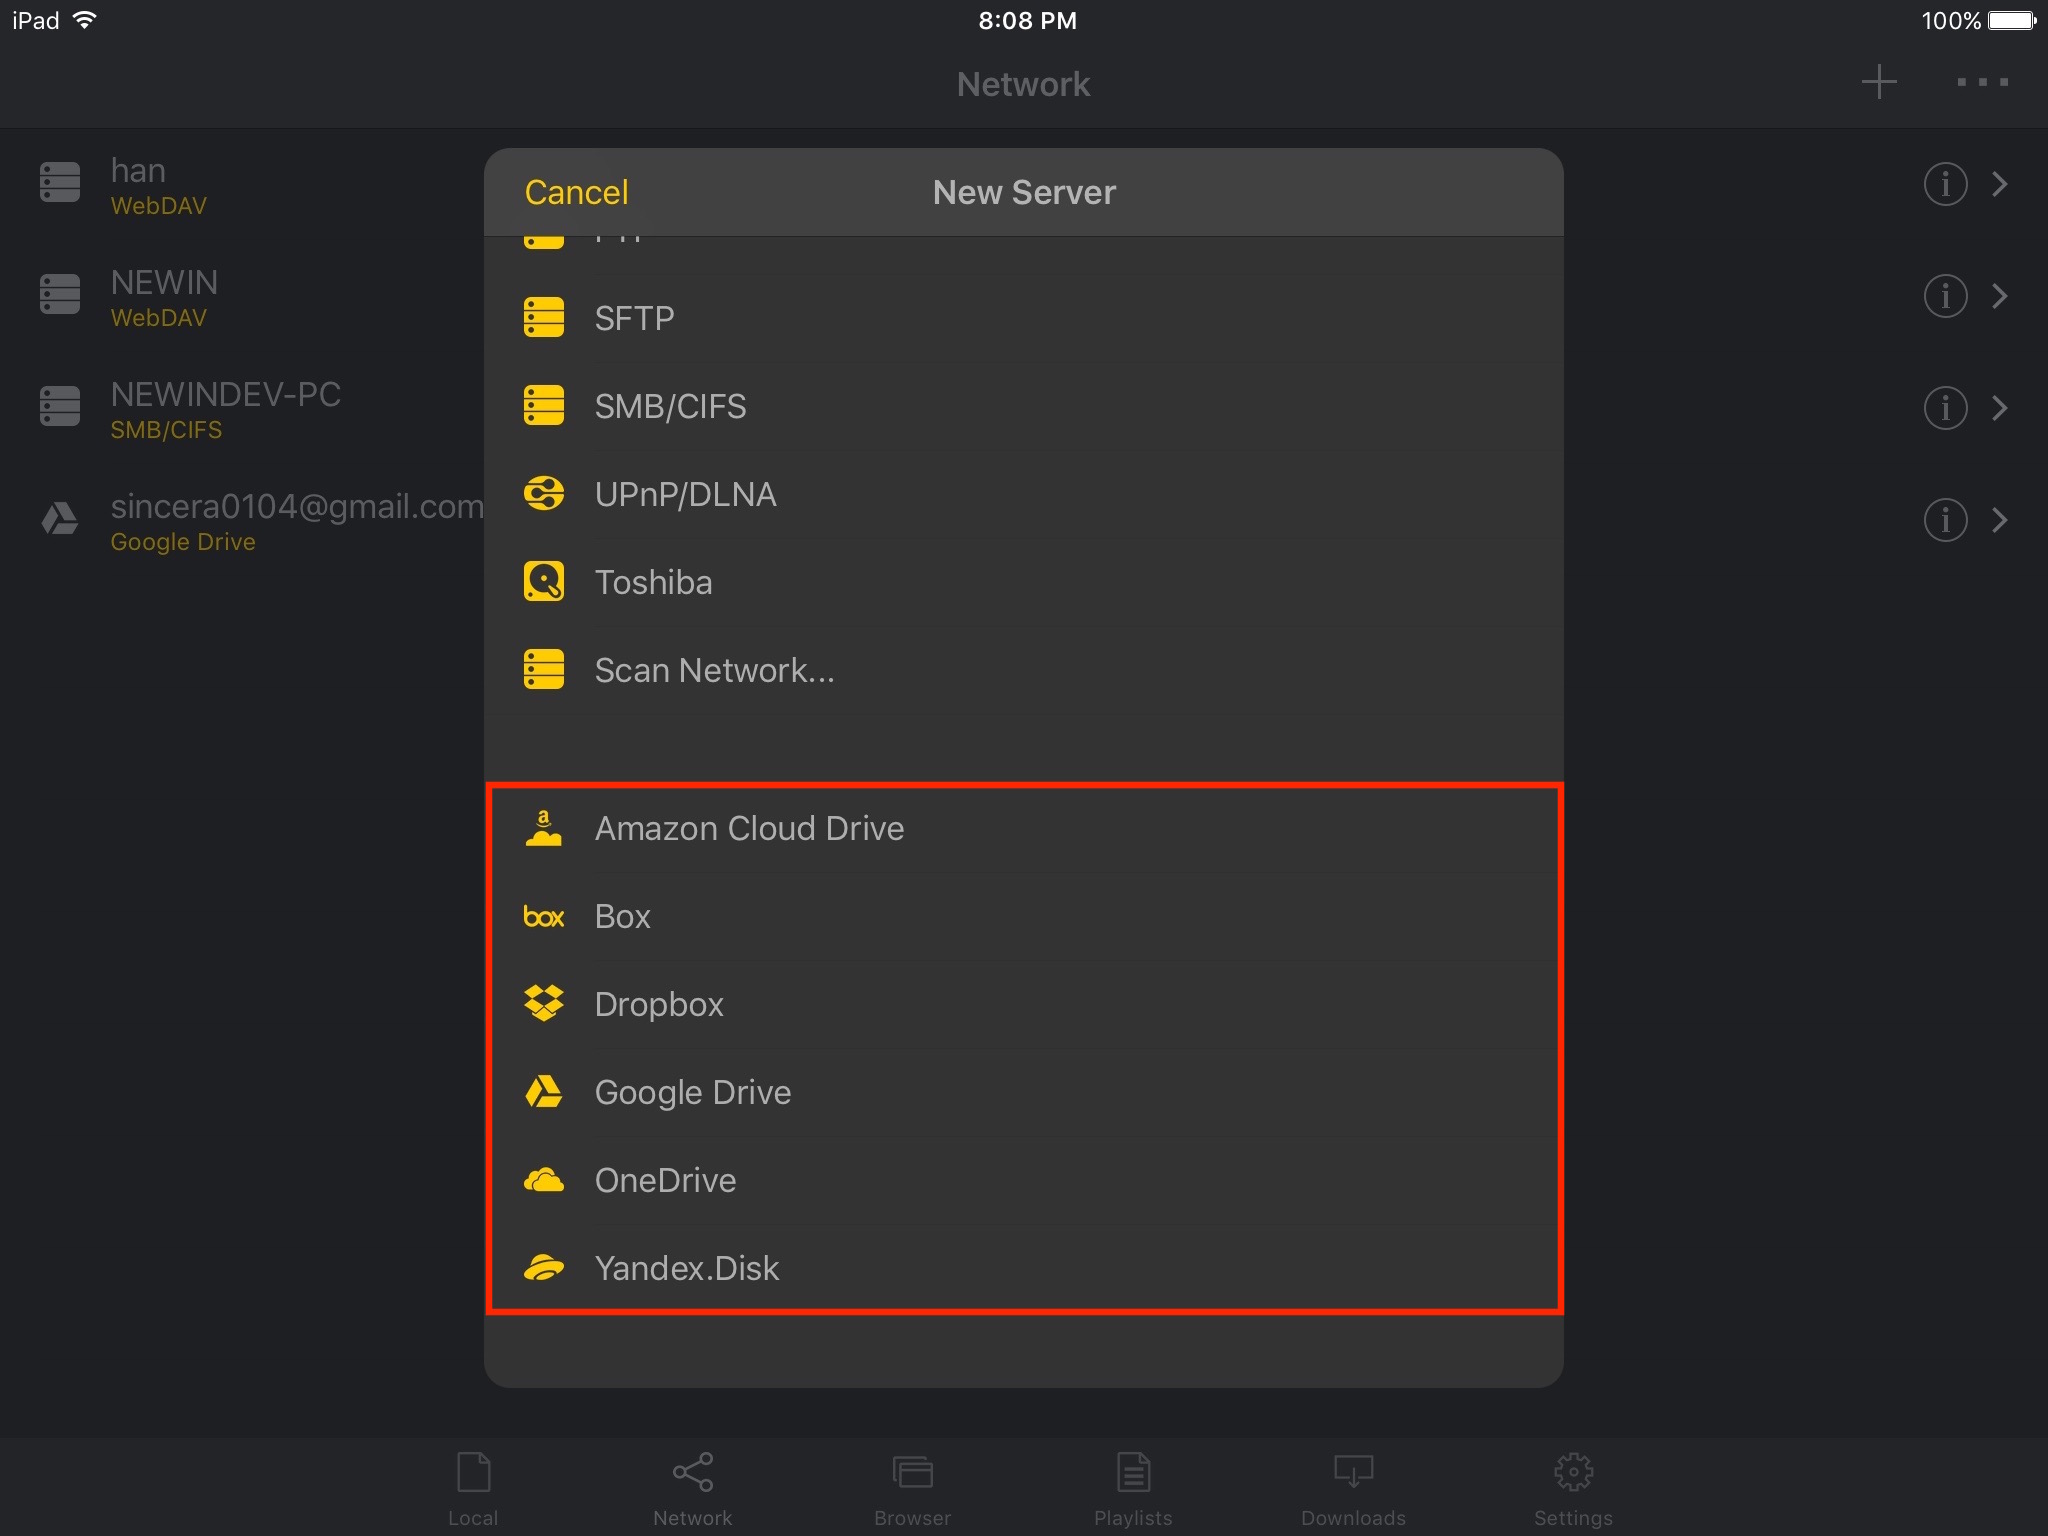
Task: Tap the Google Drive account icon in Network list
Action: [60, 519]
